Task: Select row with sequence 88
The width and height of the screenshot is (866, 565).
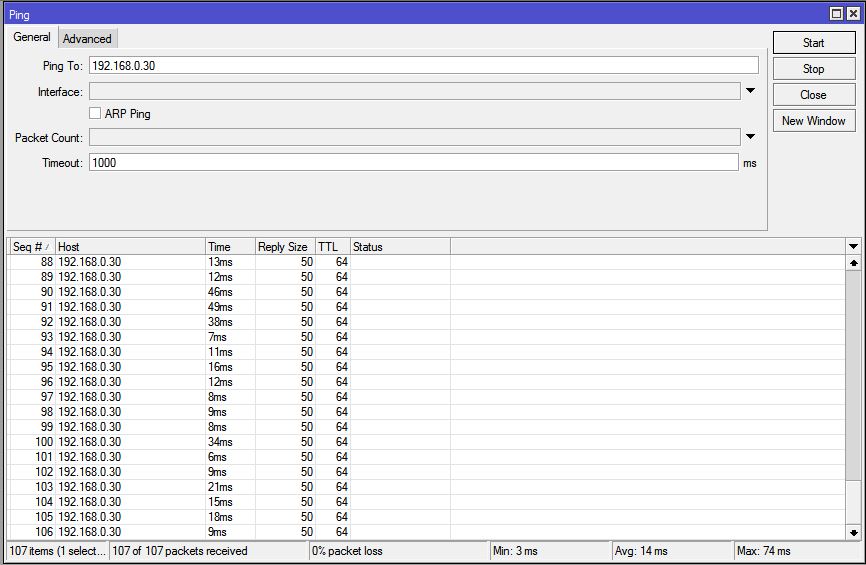Action: [427, 262]
